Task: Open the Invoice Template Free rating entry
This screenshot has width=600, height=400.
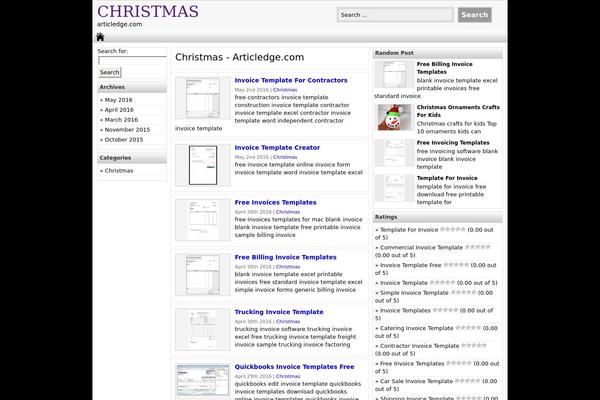Action: 410,265
